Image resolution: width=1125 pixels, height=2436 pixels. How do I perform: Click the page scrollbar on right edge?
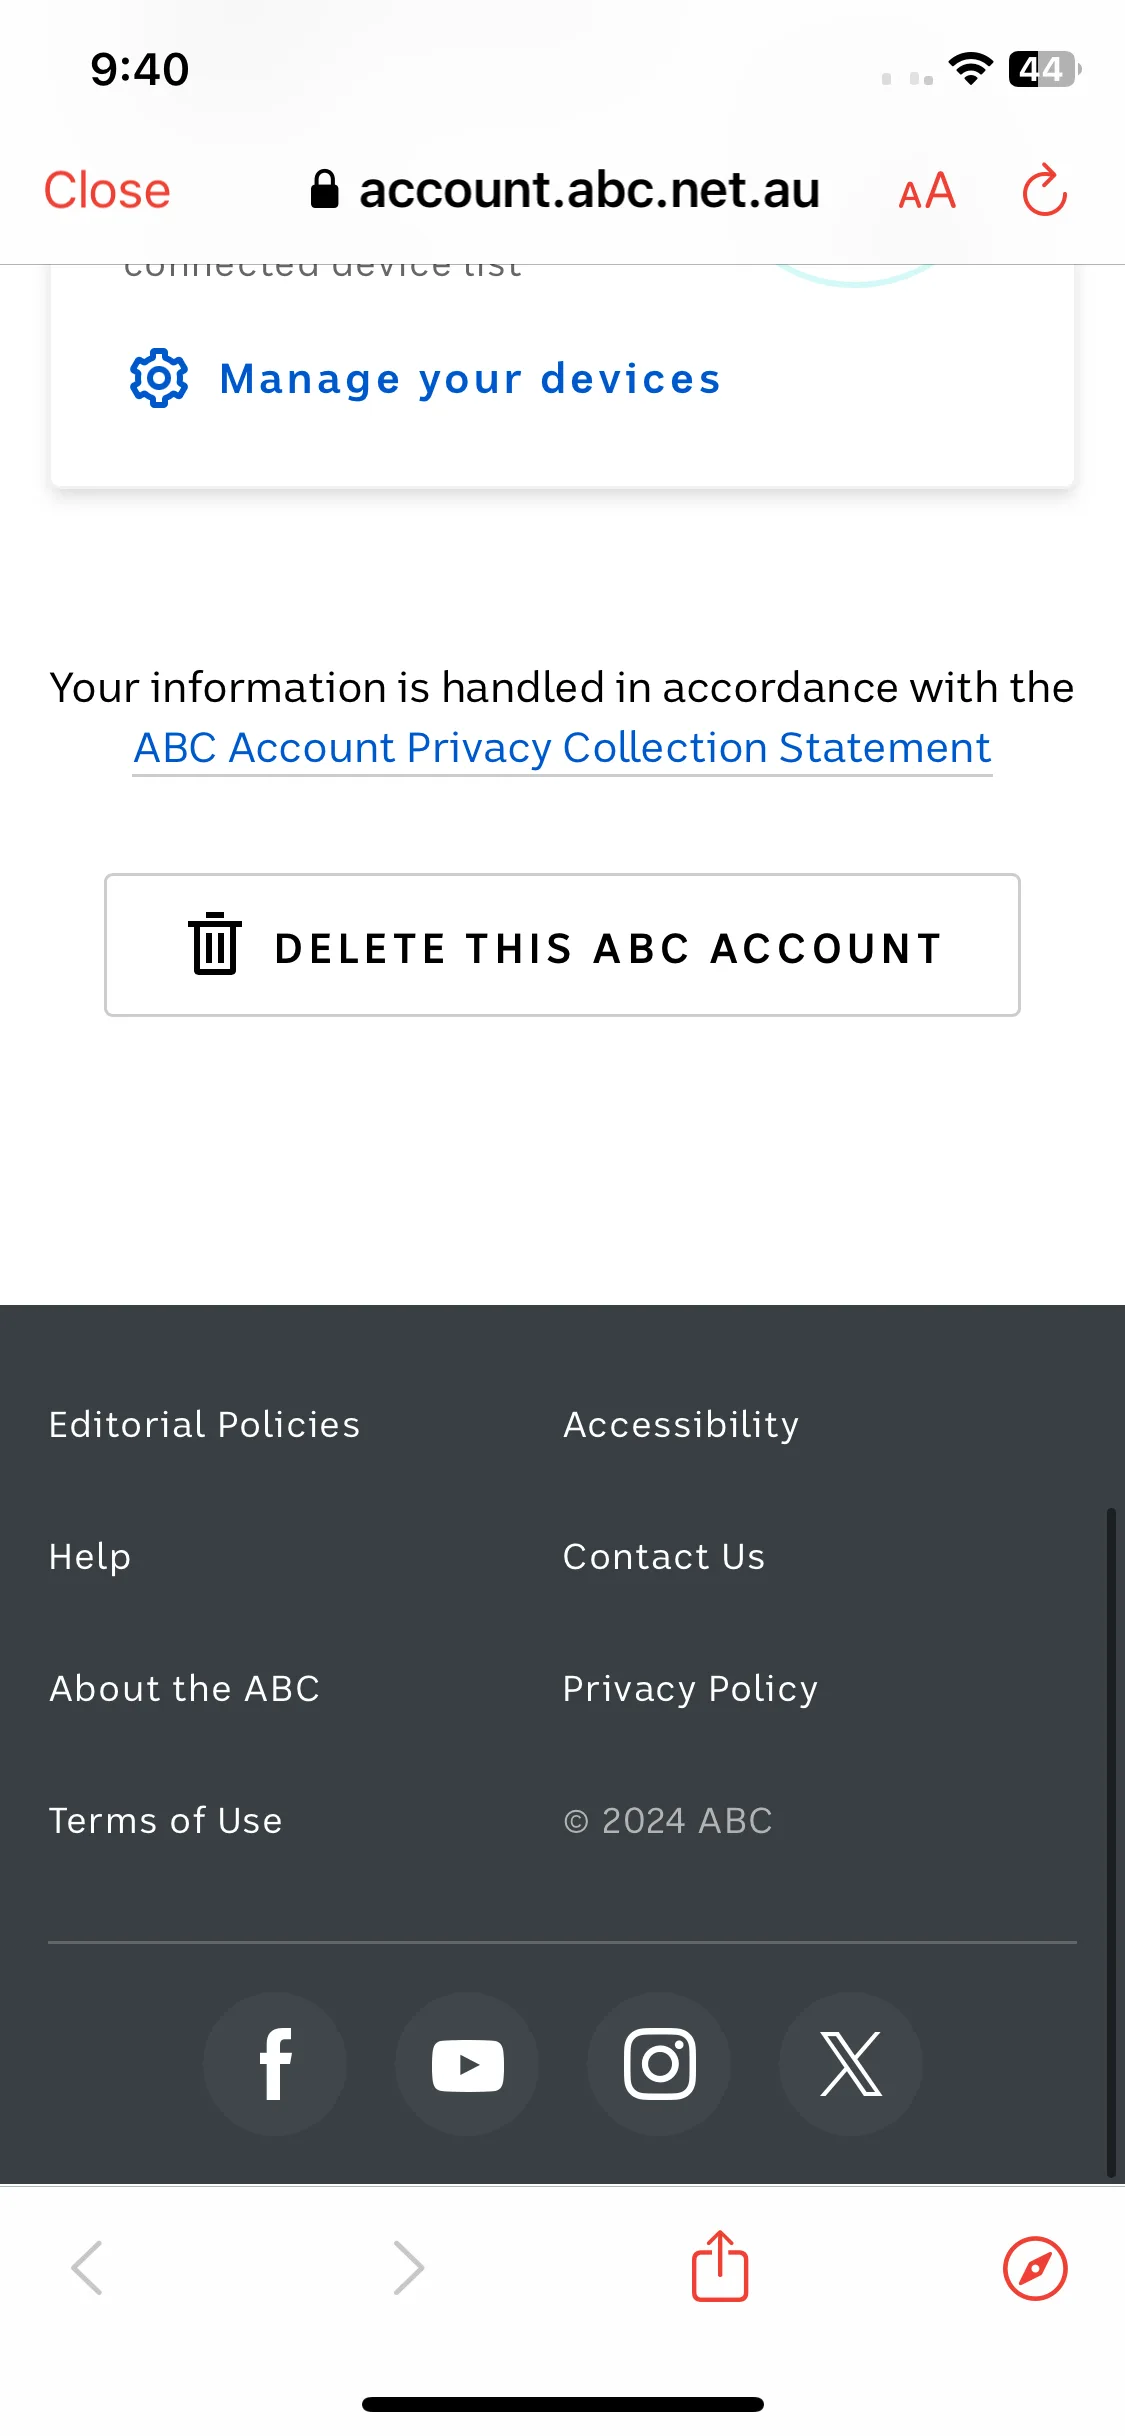1110,1840
